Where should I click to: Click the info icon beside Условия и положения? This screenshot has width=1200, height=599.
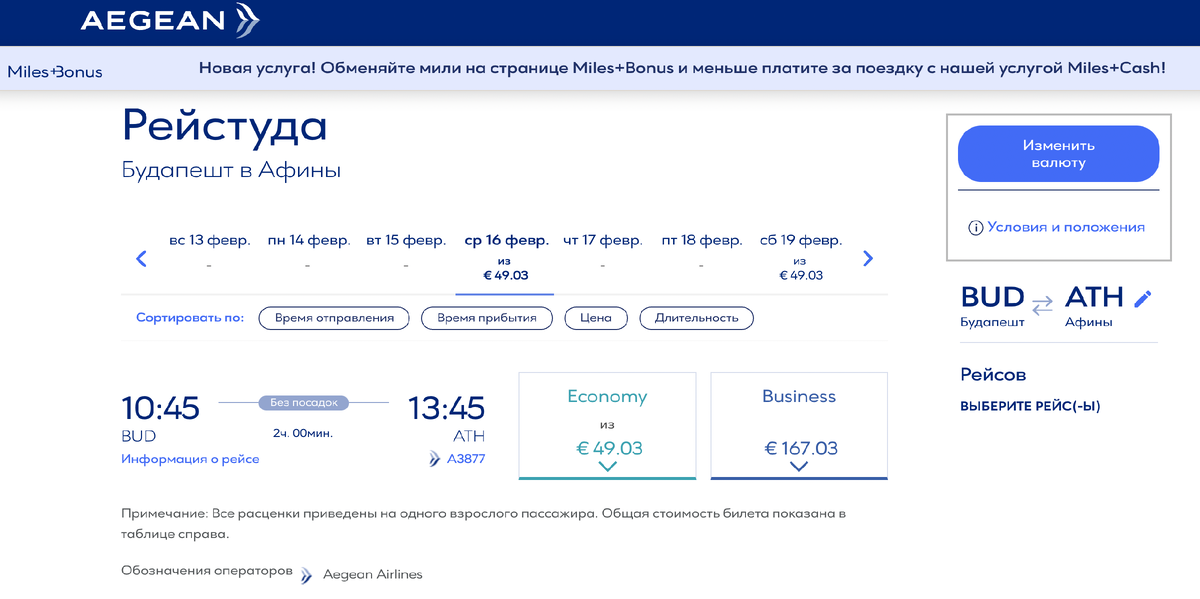coord(975,228)
